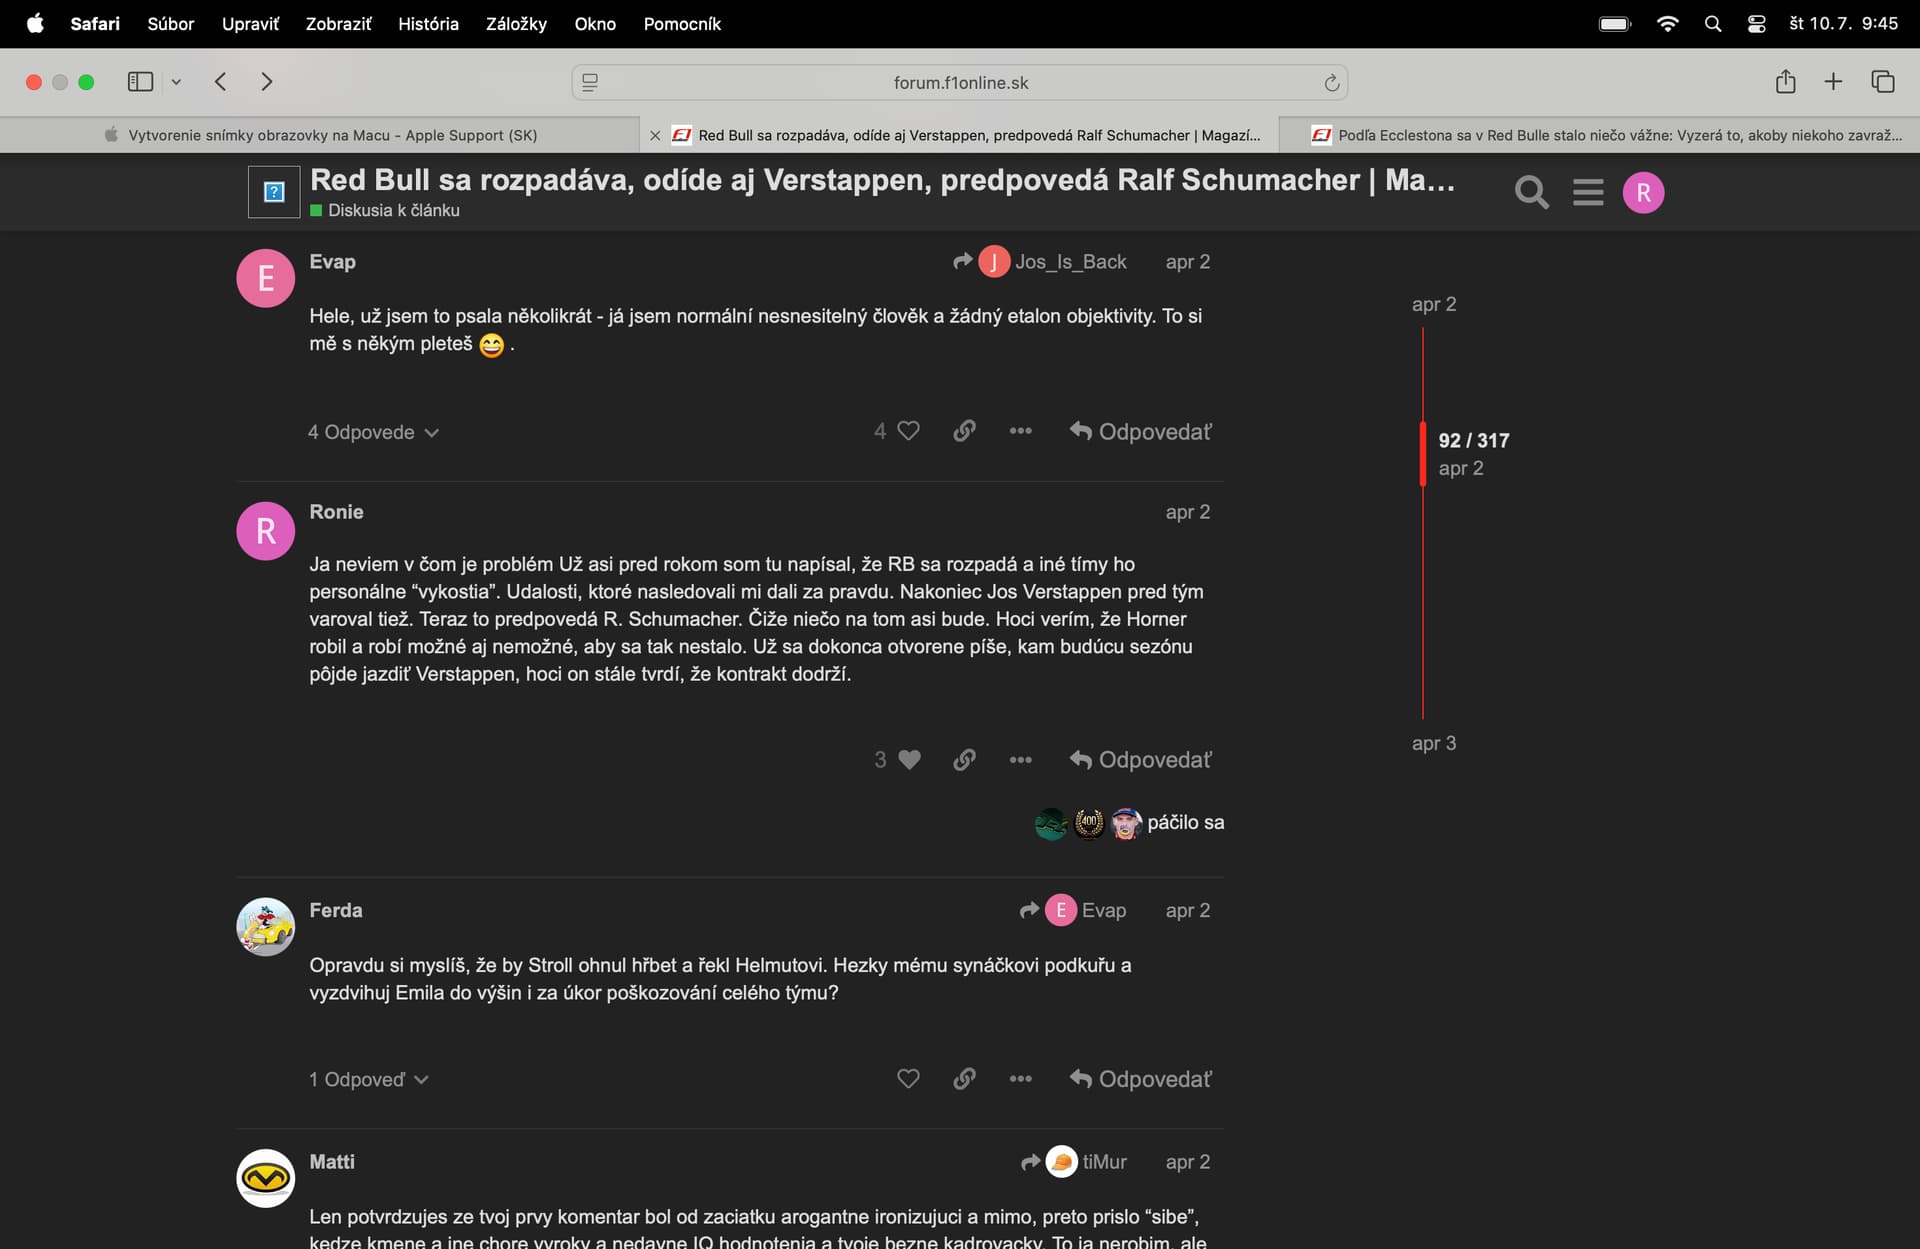The height and width of the screenshot is (1249, 1920).
Task: Show the tab overview icon
Action: (x=1883, y=82)
